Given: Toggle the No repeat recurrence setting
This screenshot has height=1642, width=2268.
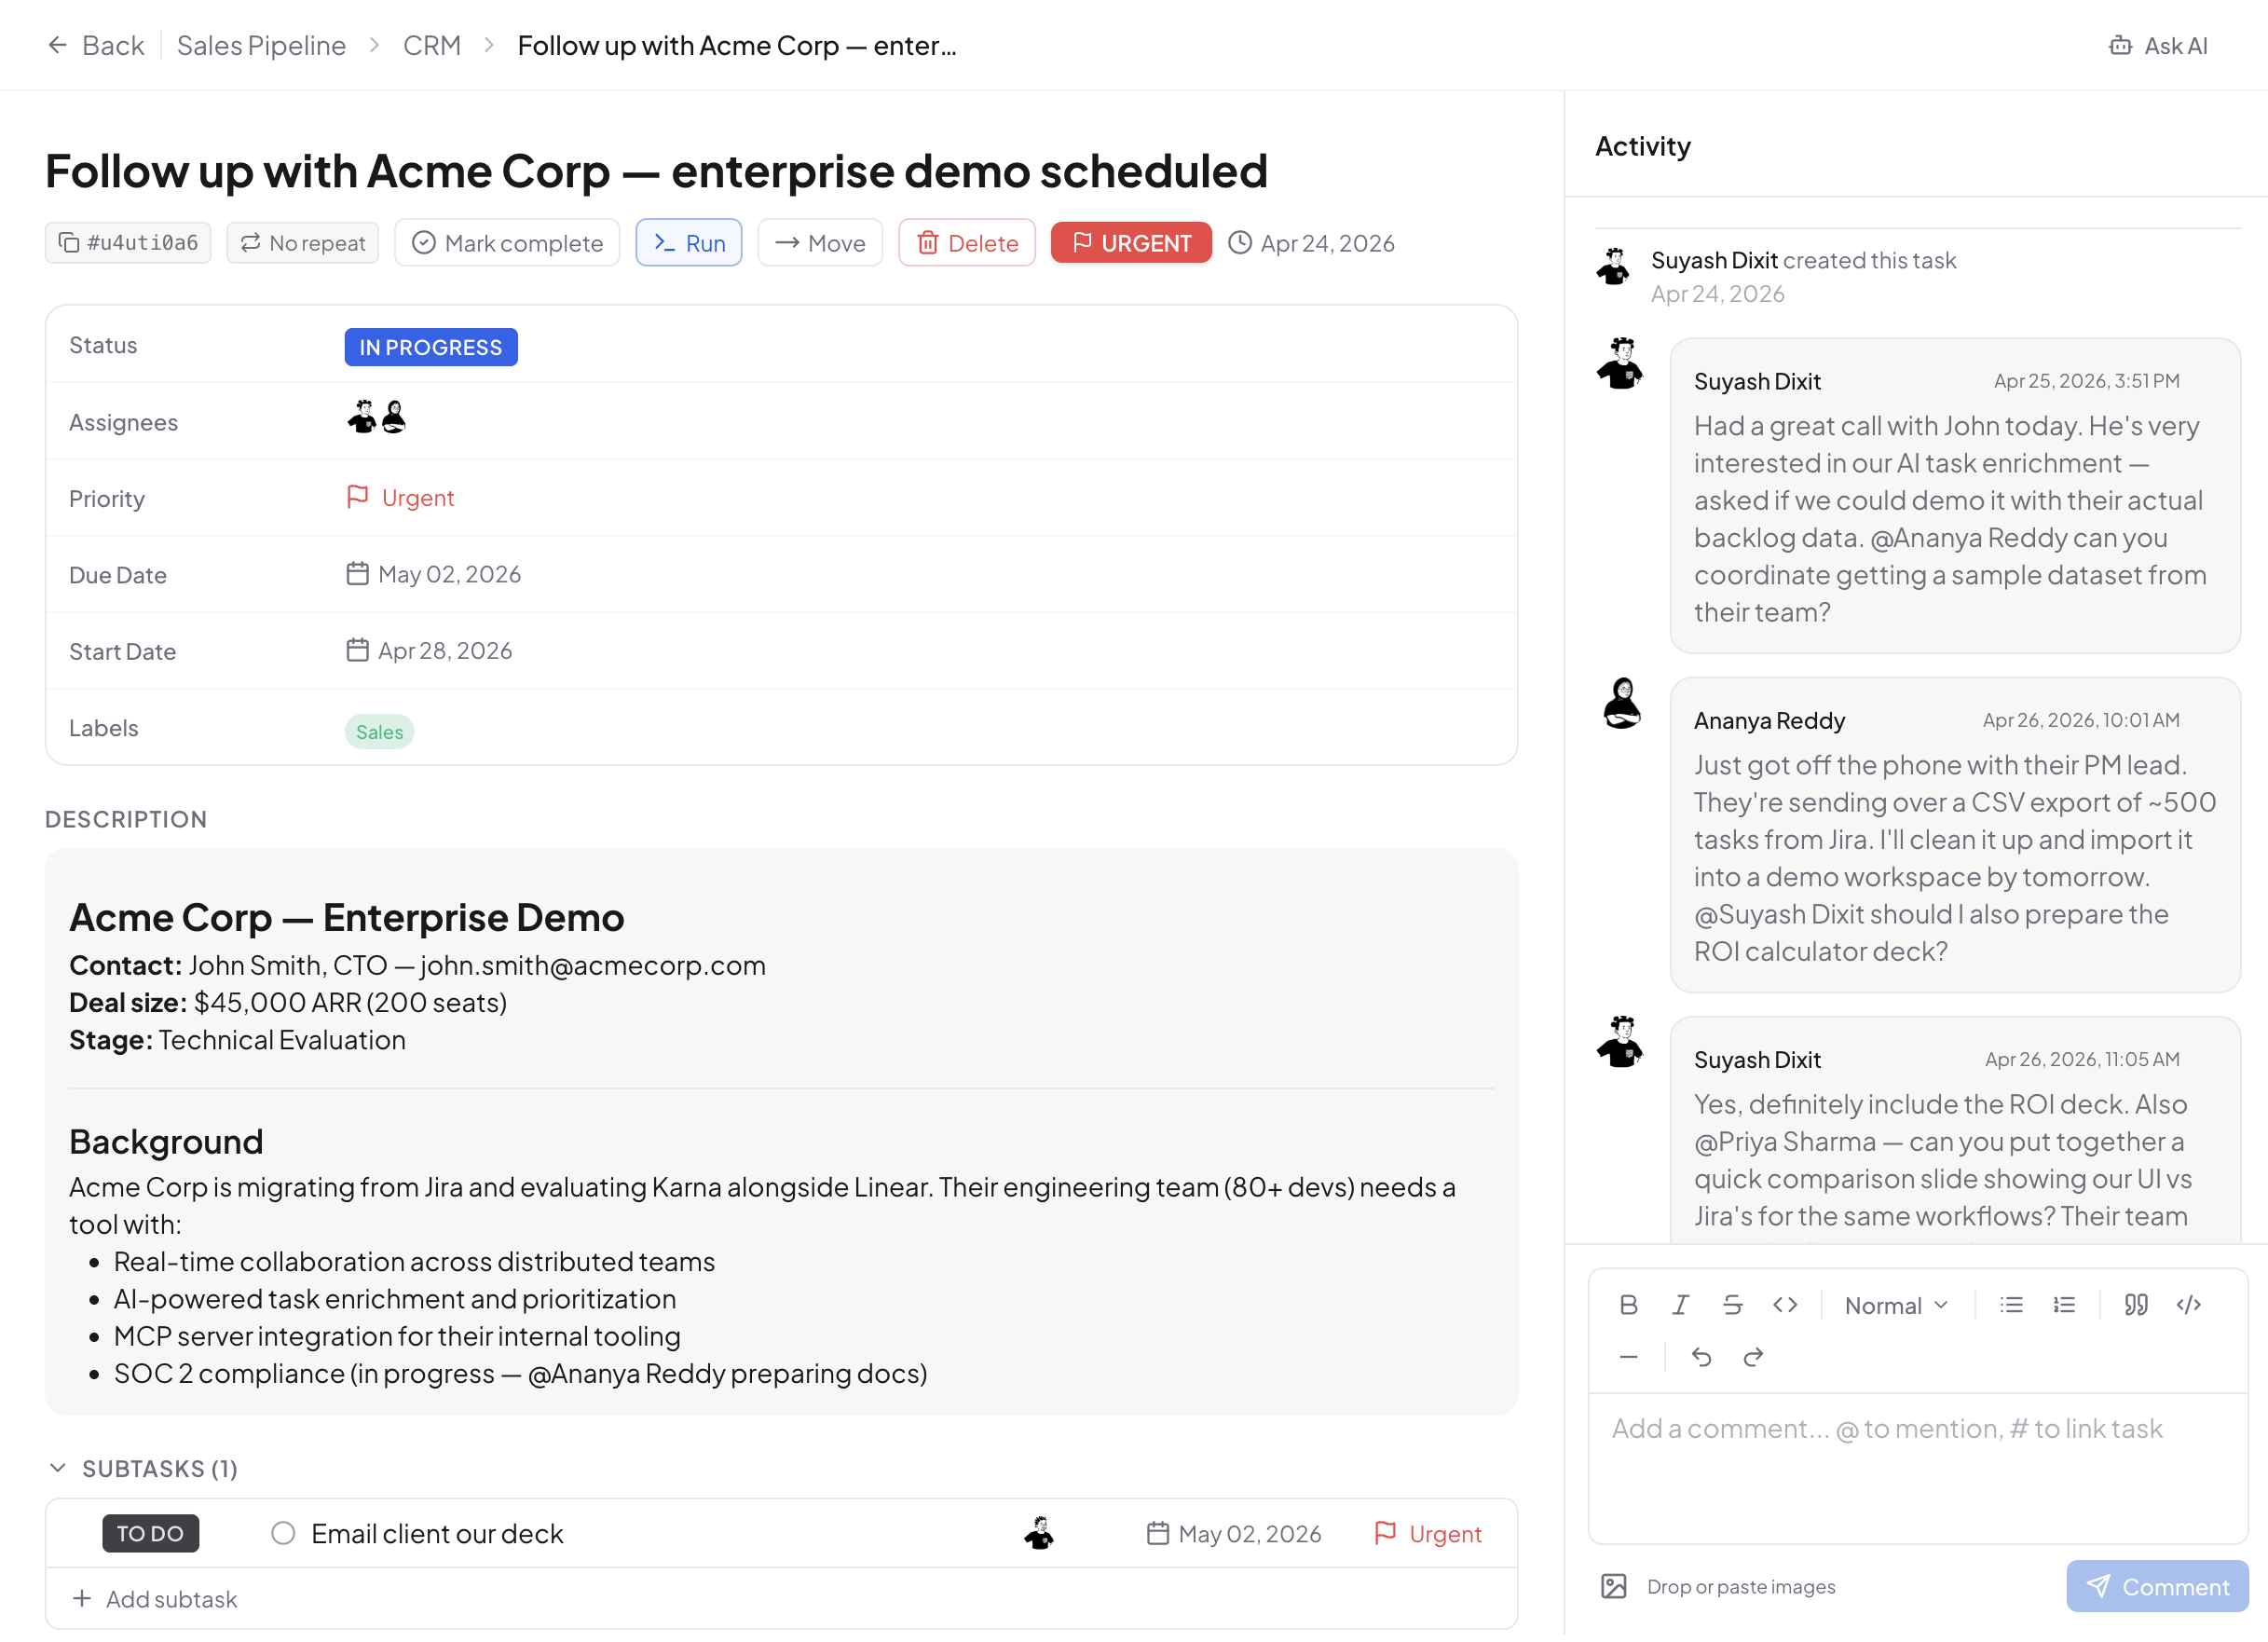Looking at the screenshot, I should pyautogui.click(x=302, y=243).
